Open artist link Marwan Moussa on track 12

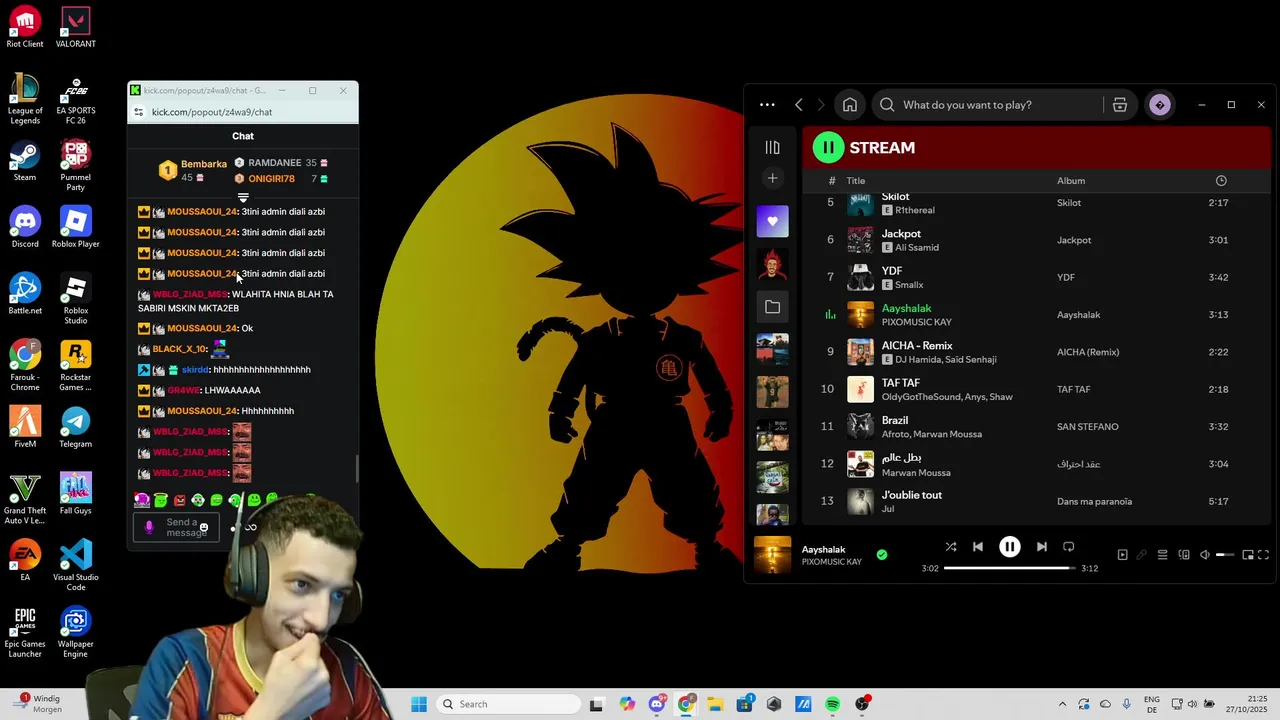[916, 472]
